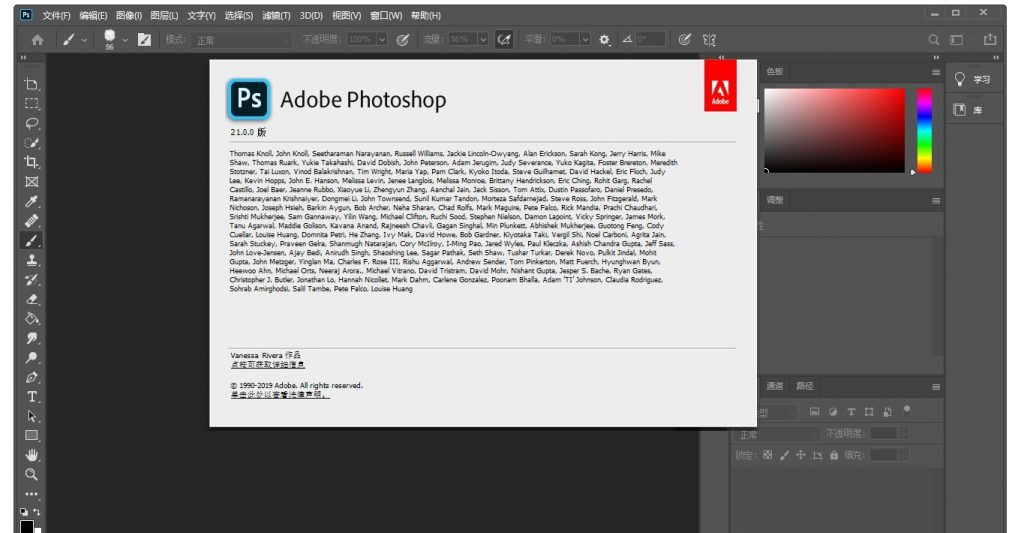Click the foreground color swatch in the toolbox
Viewport: 1024px width, 533px height.
pos(27,526)
